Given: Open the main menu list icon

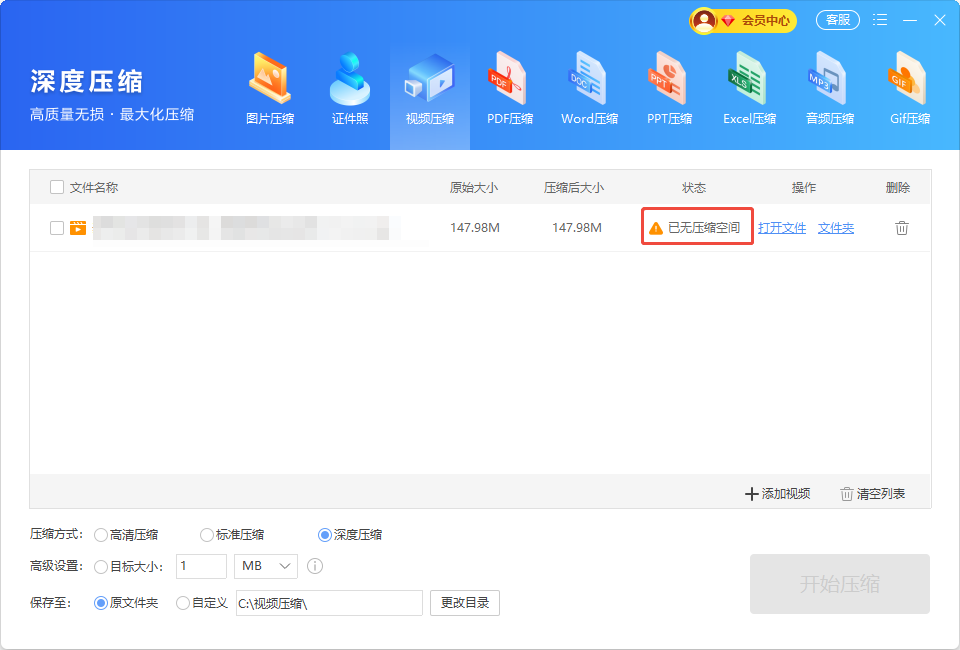Looking at the screenshot, I should [x=880, y=20].
